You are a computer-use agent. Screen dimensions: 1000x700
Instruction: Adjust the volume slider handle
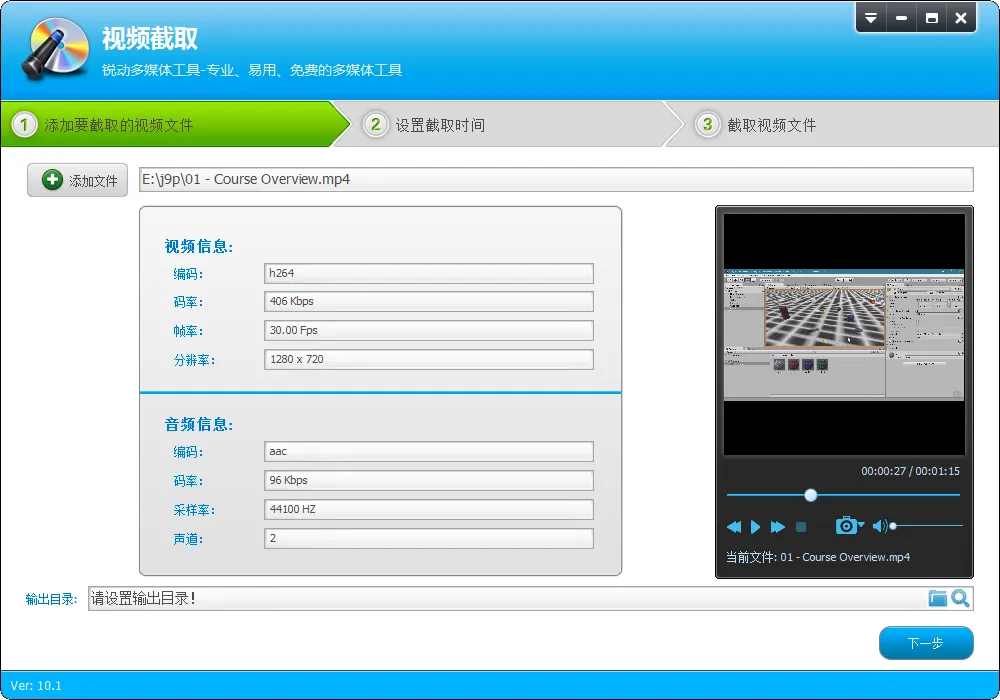pos(893,526)
